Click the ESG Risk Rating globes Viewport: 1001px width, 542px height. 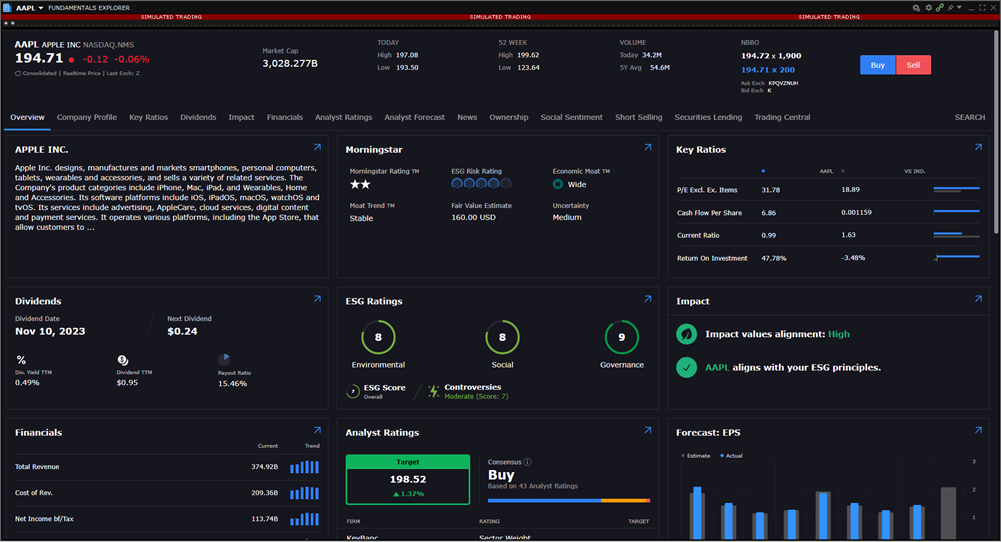click(481, 184)
